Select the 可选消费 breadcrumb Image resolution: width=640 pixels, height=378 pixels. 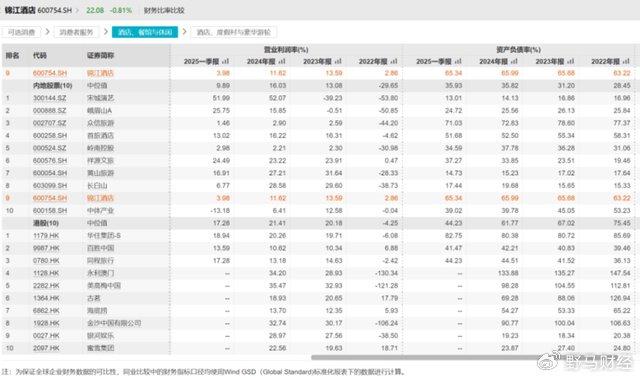pyautogui.click(x=21, y=32)
